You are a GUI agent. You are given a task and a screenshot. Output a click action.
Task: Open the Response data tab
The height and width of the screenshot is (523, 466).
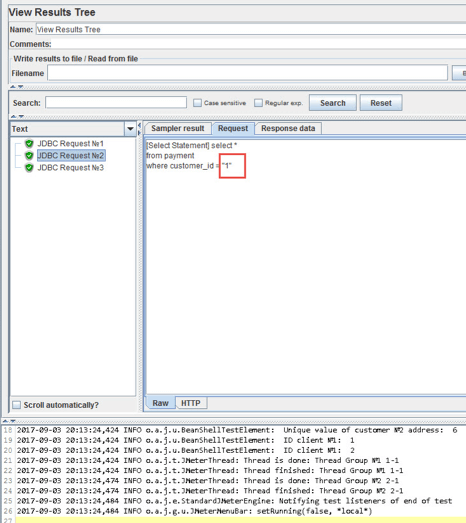[x=288, y=128]
